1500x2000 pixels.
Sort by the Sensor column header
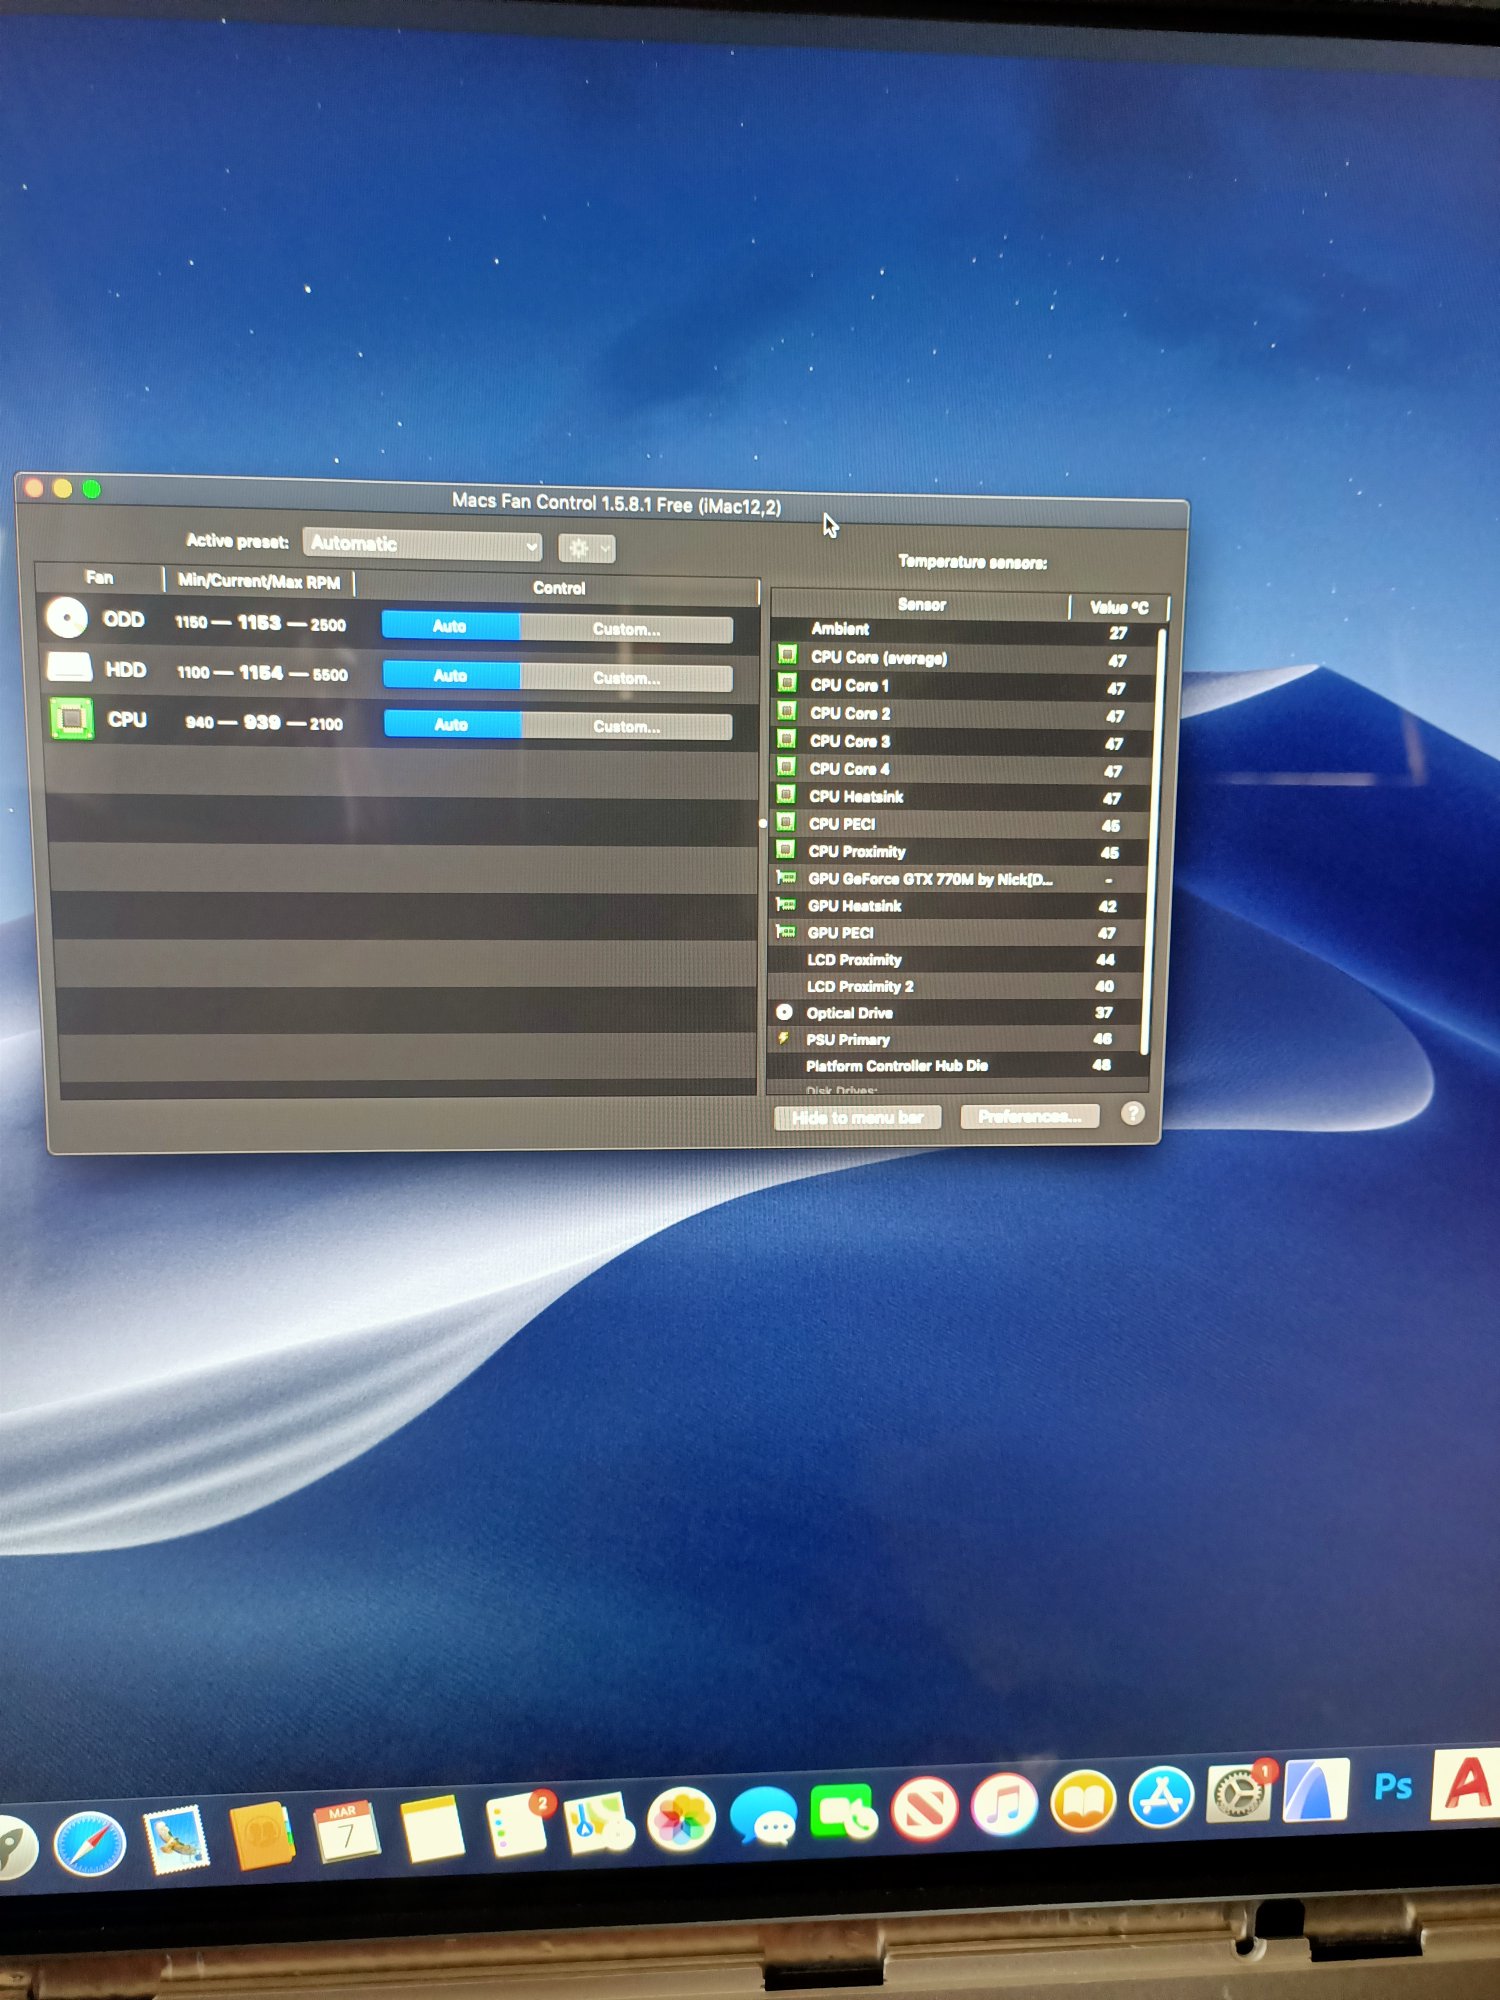(x=921, y=604)
